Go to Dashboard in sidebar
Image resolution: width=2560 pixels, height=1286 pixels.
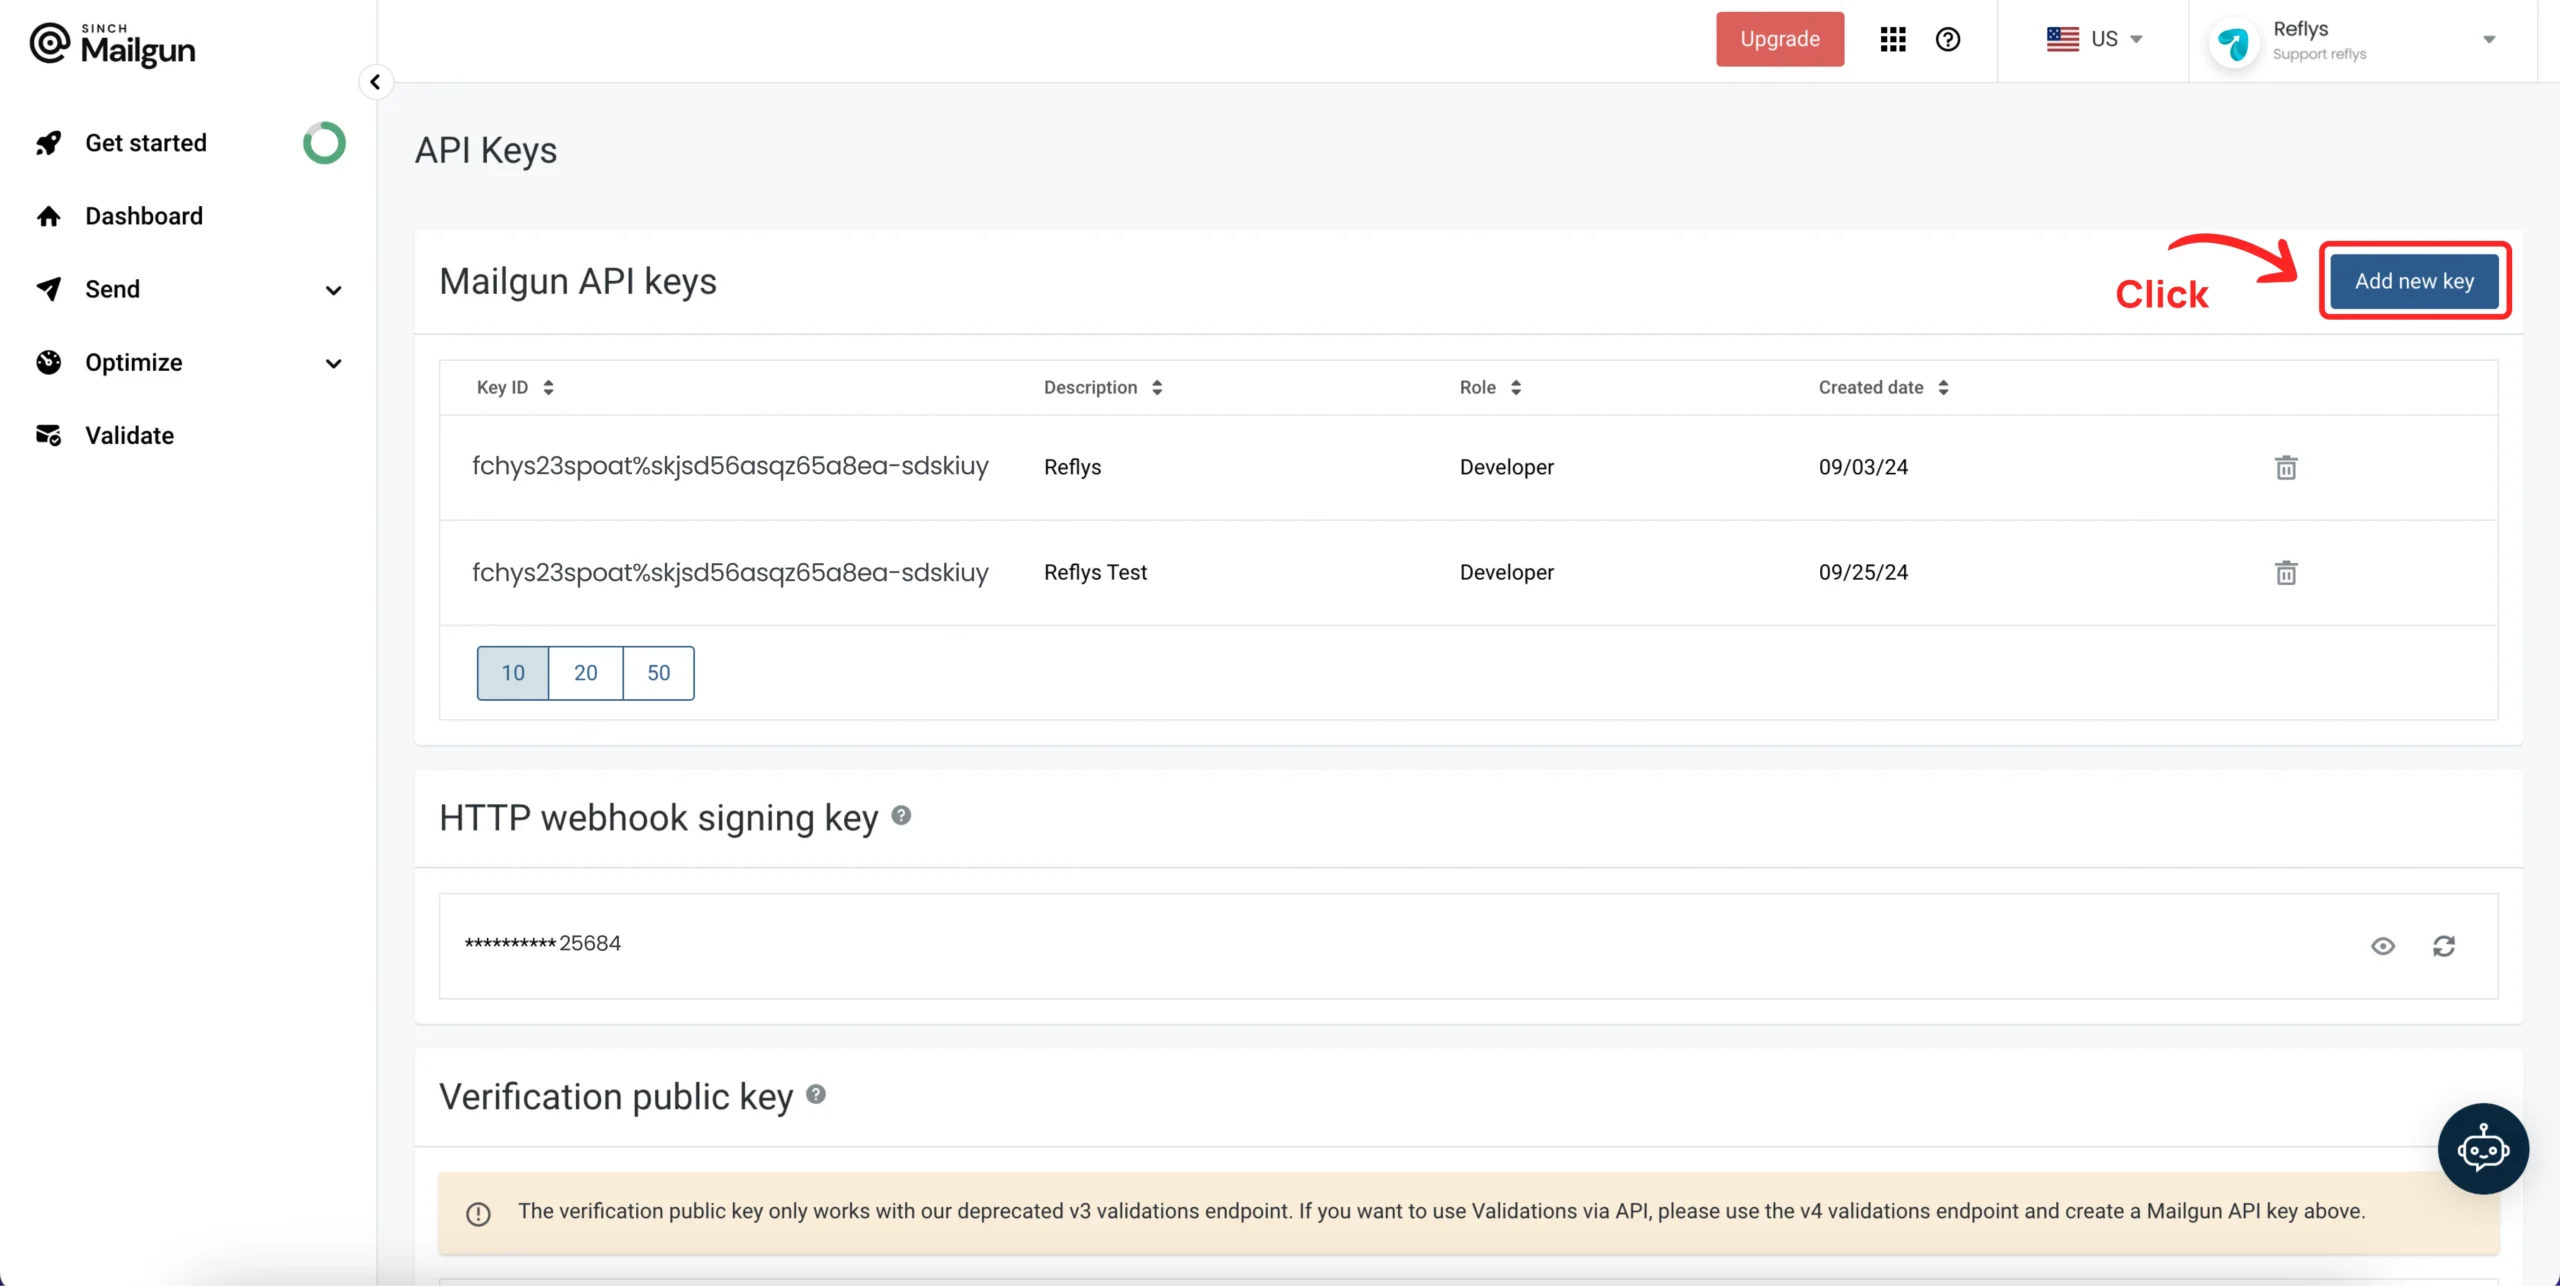144,216
